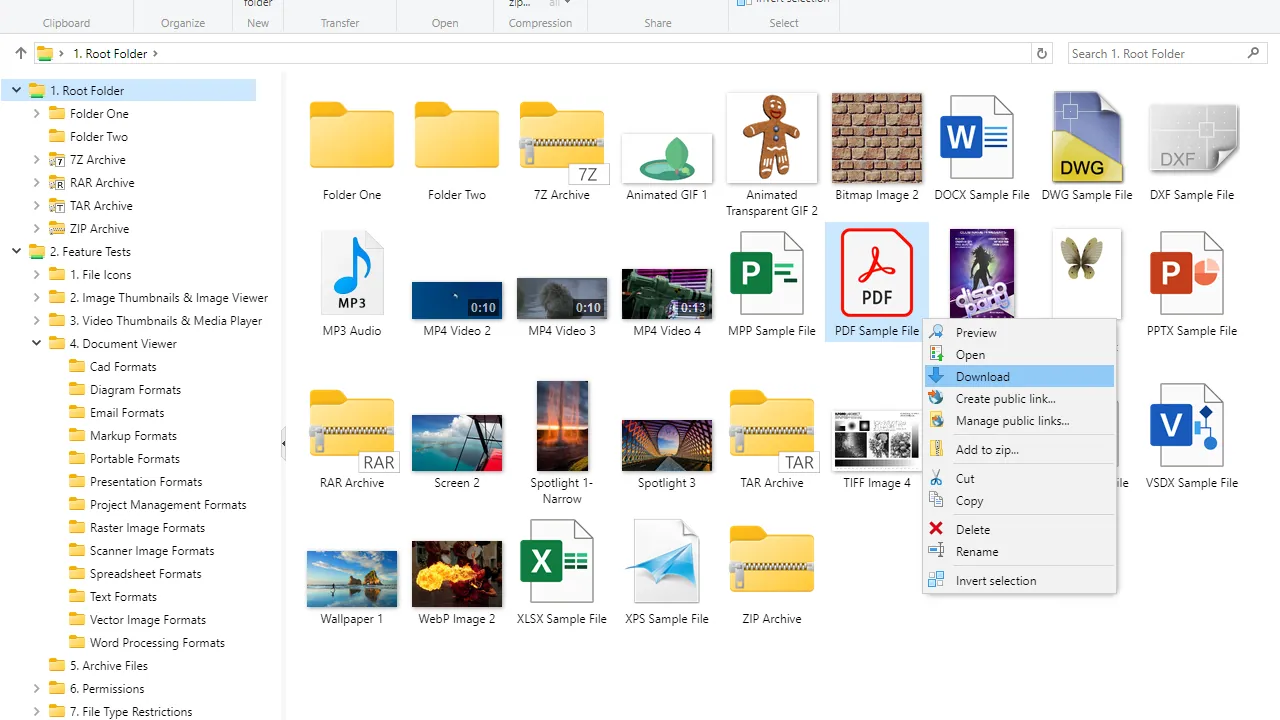Screen dimensions: 1280x720
Task: Collapse the 2. Feature Tests tree node
Action: (x=16, y=251)
